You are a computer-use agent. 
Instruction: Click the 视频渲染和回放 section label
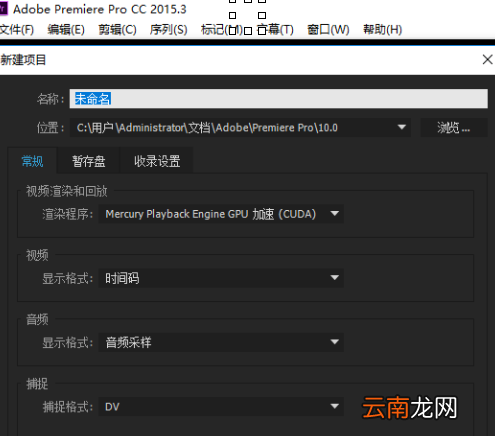coord(67,191)
